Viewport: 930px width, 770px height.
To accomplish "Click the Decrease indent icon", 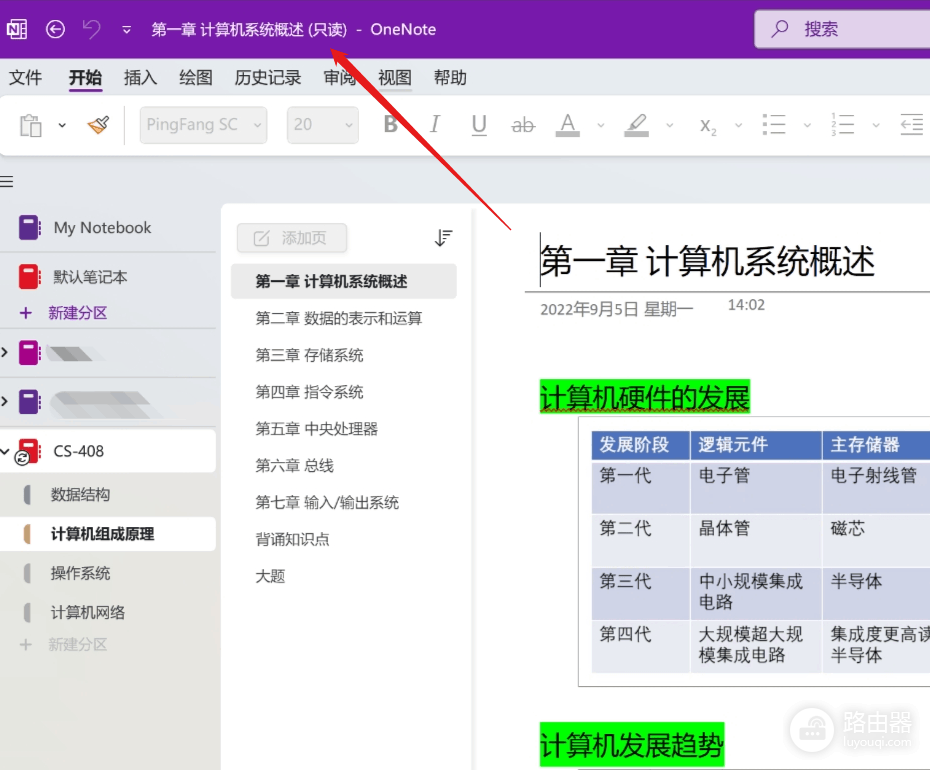I will [x=912, y=125].
